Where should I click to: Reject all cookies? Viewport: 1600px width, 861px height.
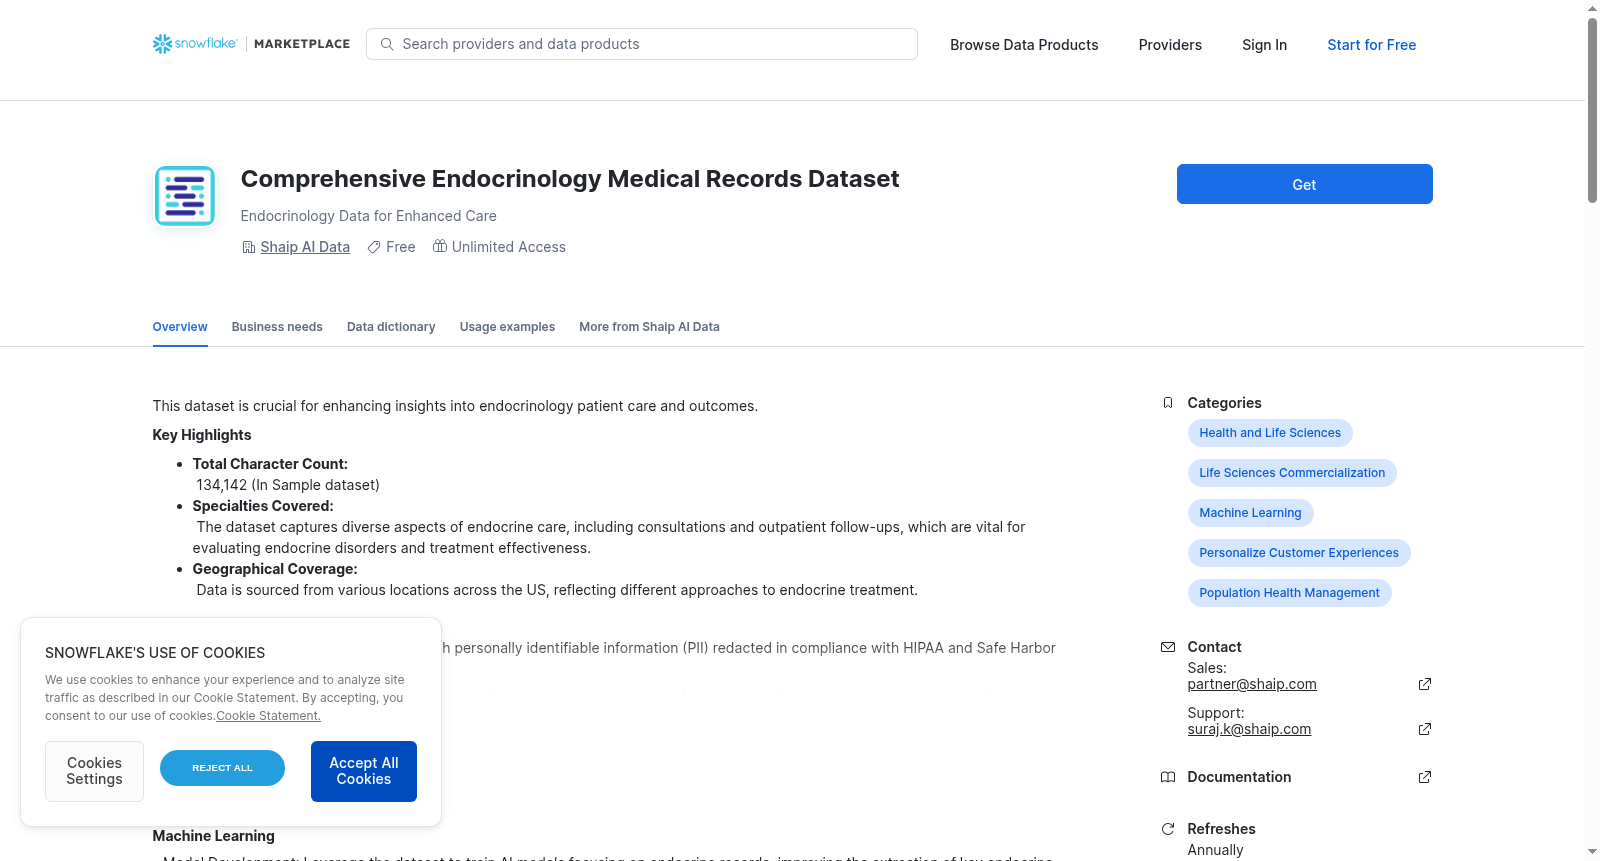[x=222, y=768]
